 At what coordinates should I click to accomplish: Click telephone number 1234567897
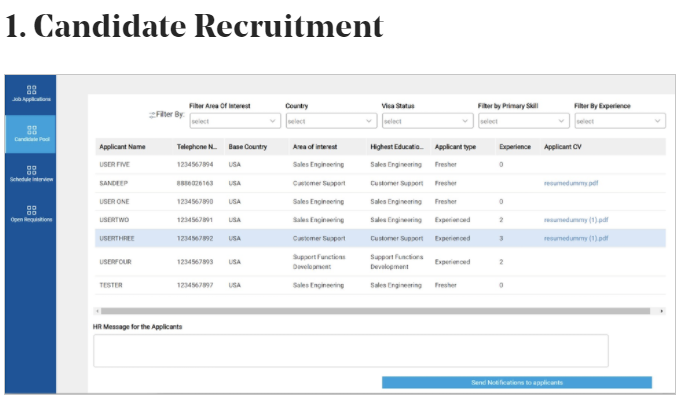[195, 285]
